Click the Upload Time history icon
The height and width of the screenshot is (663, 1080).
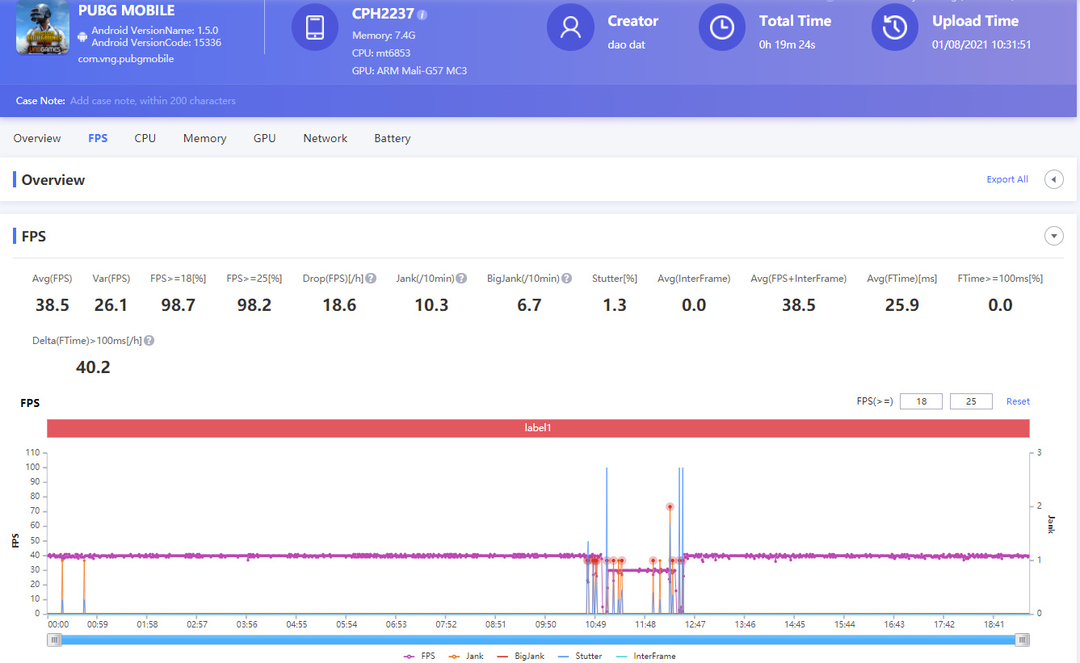click(895, 28)
